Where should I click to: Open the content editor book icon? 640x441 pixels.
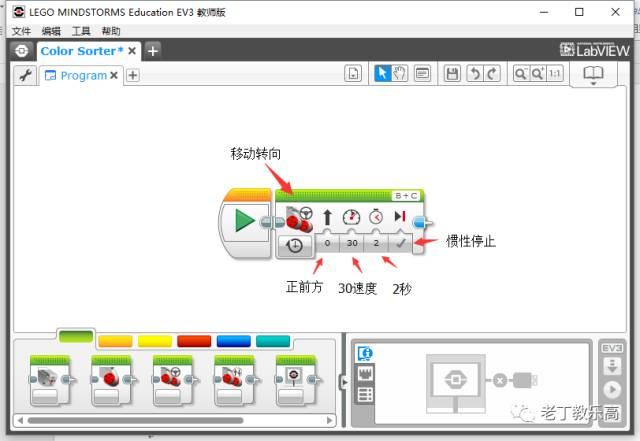click(593, 75)
